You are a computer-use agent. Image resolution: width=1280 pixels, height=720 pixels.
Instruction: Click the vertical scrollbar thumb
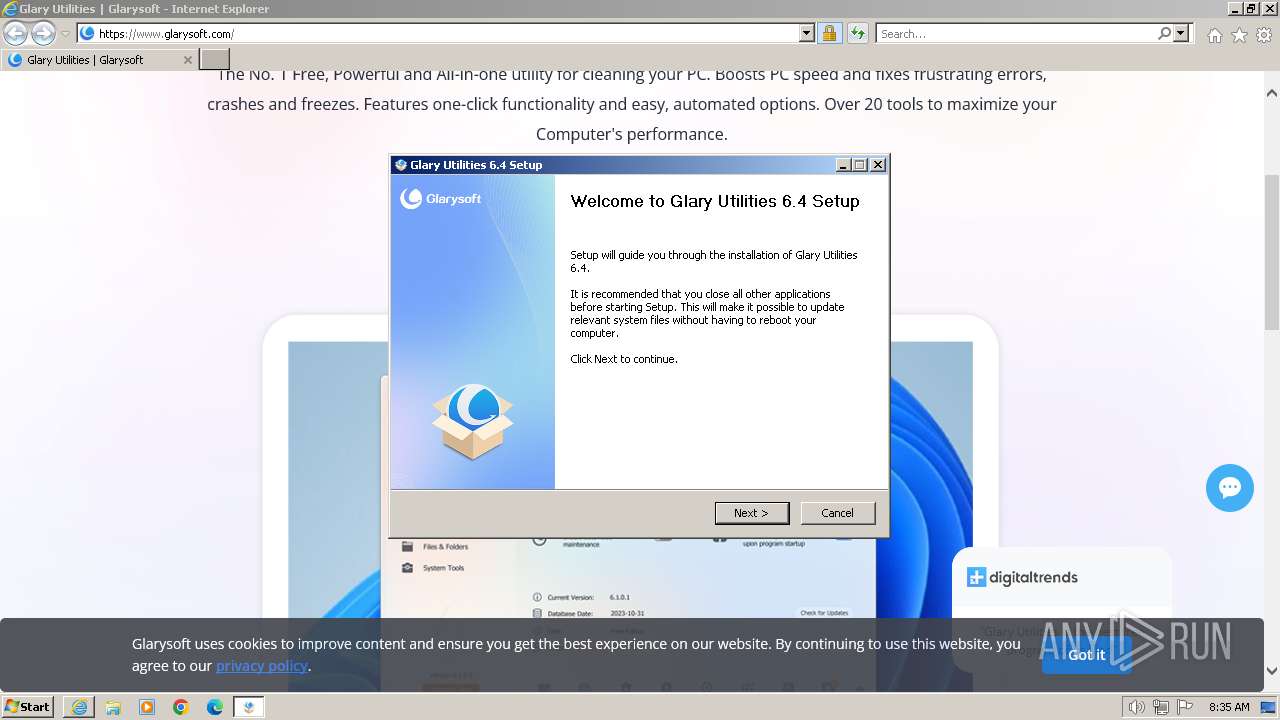(1272, 250)
